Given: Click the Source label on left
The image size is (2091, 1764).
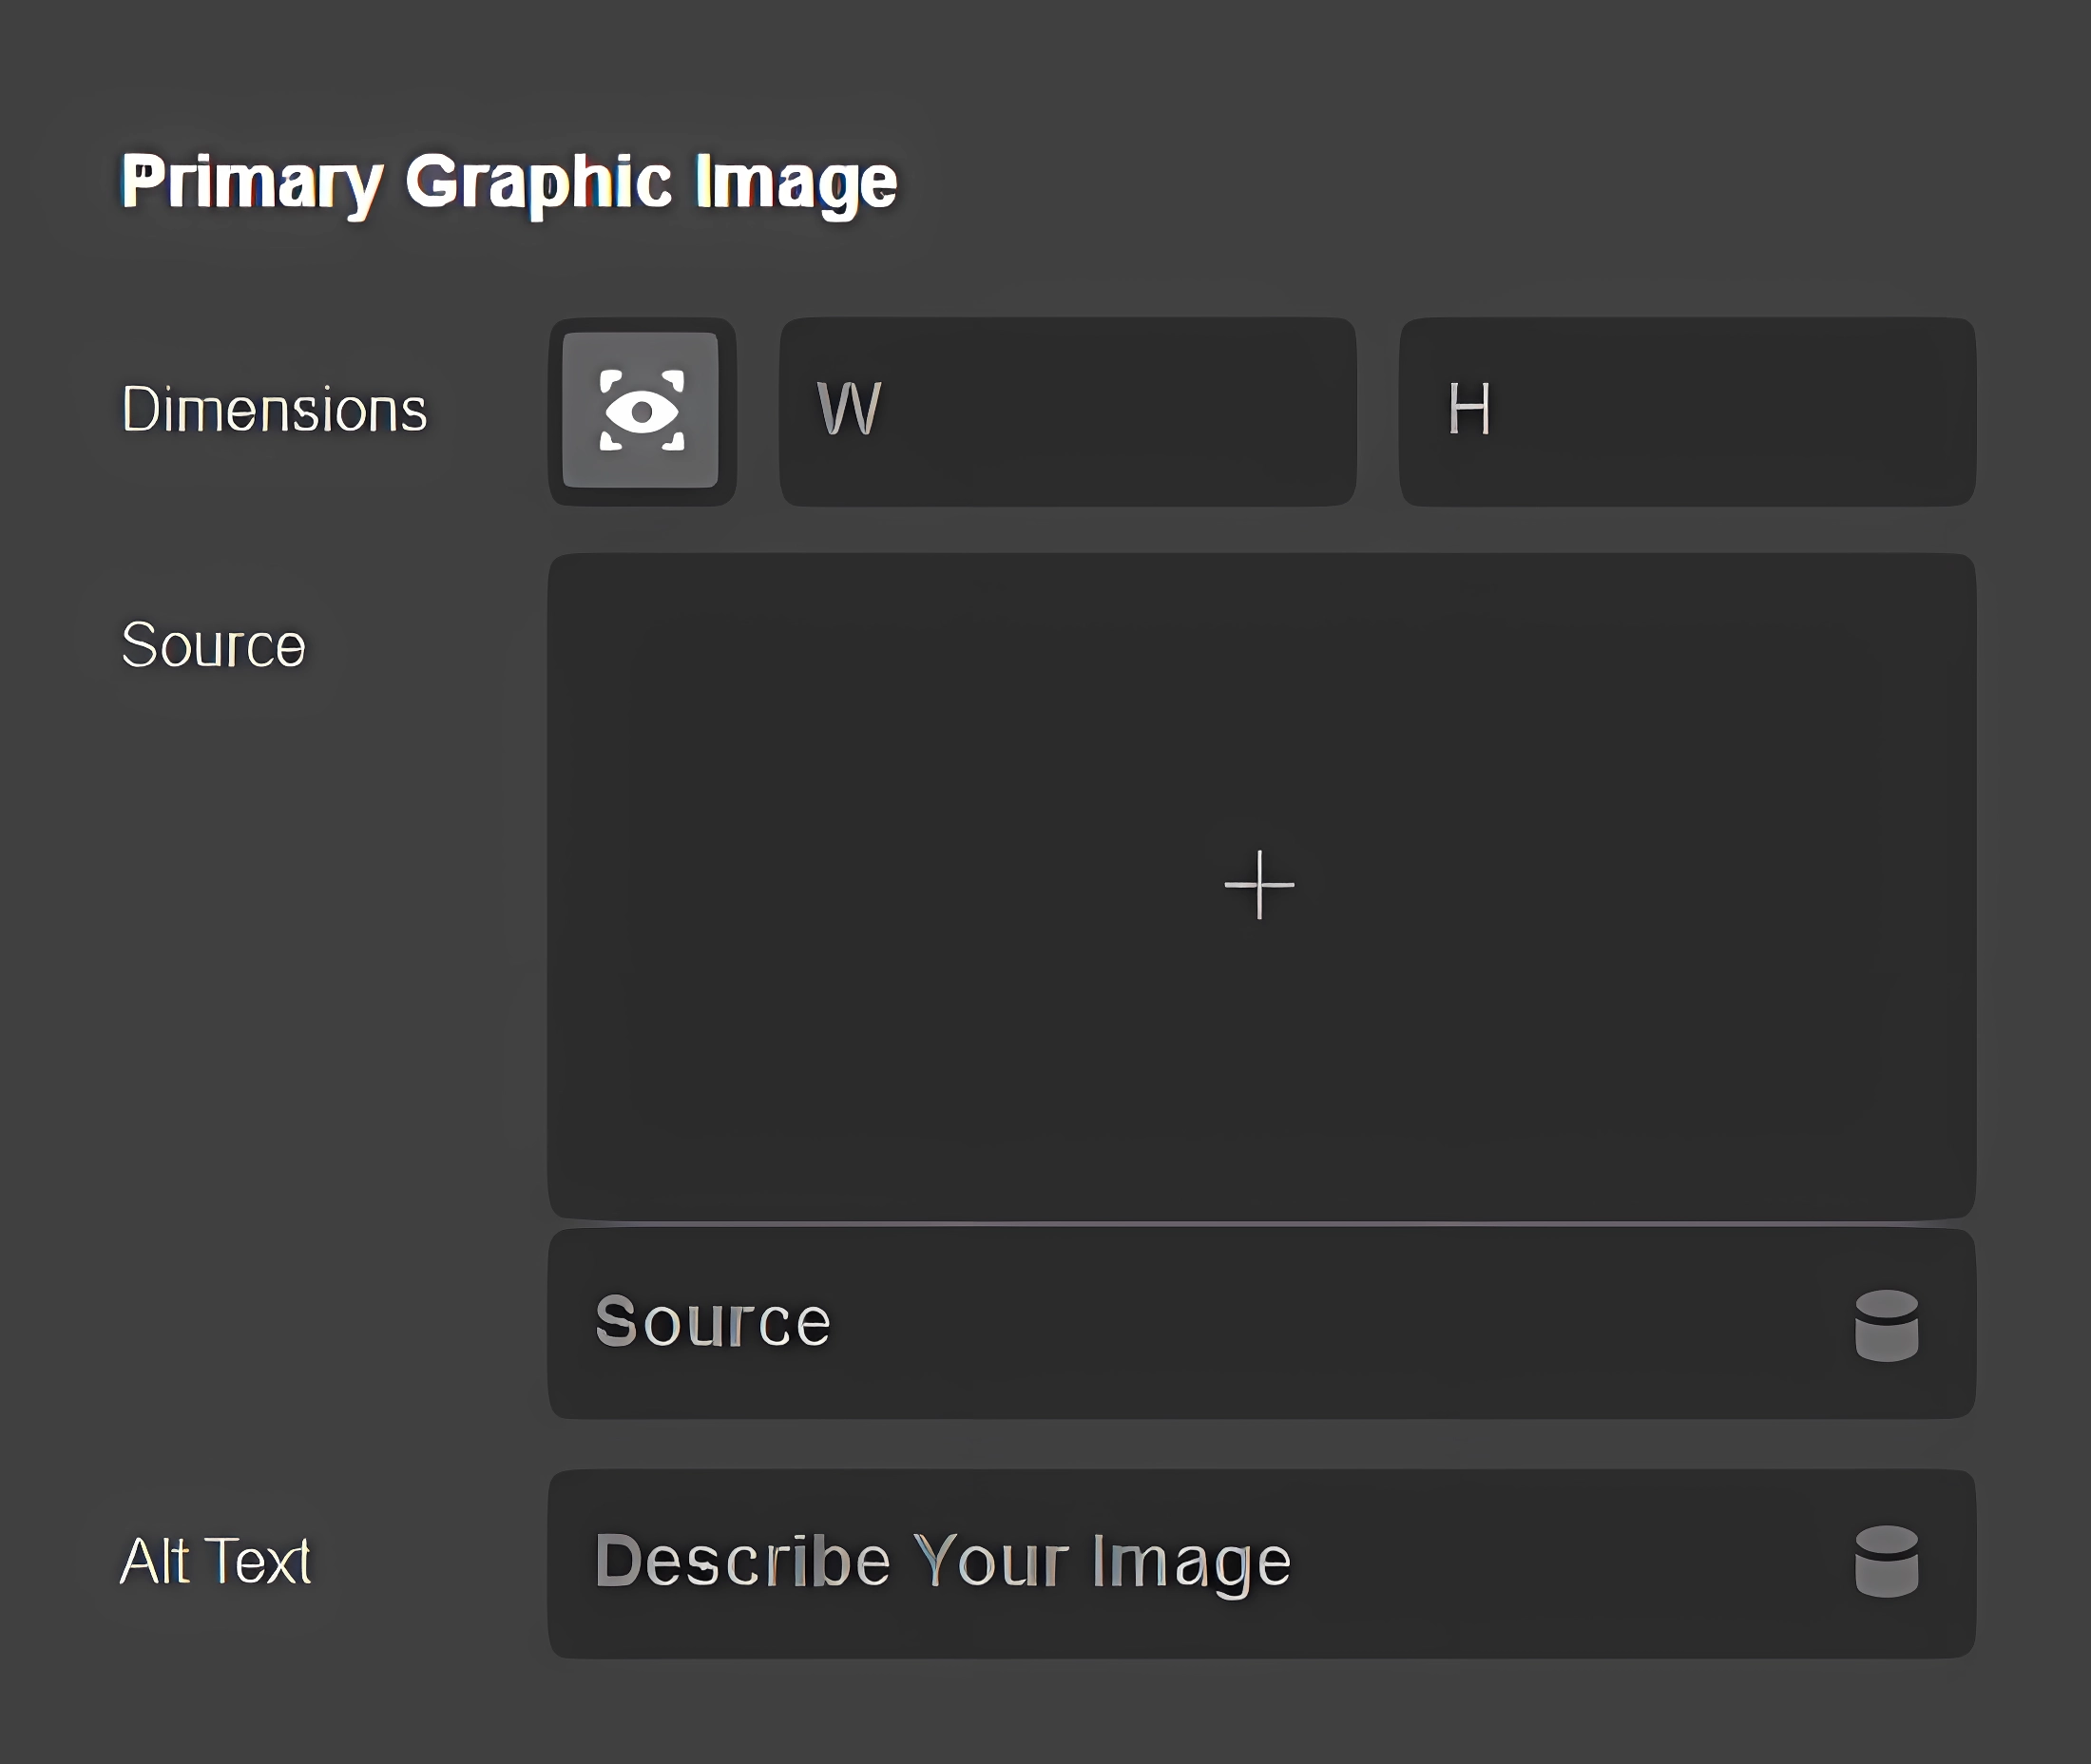Looking at the screenshot, I should point(213,645).
